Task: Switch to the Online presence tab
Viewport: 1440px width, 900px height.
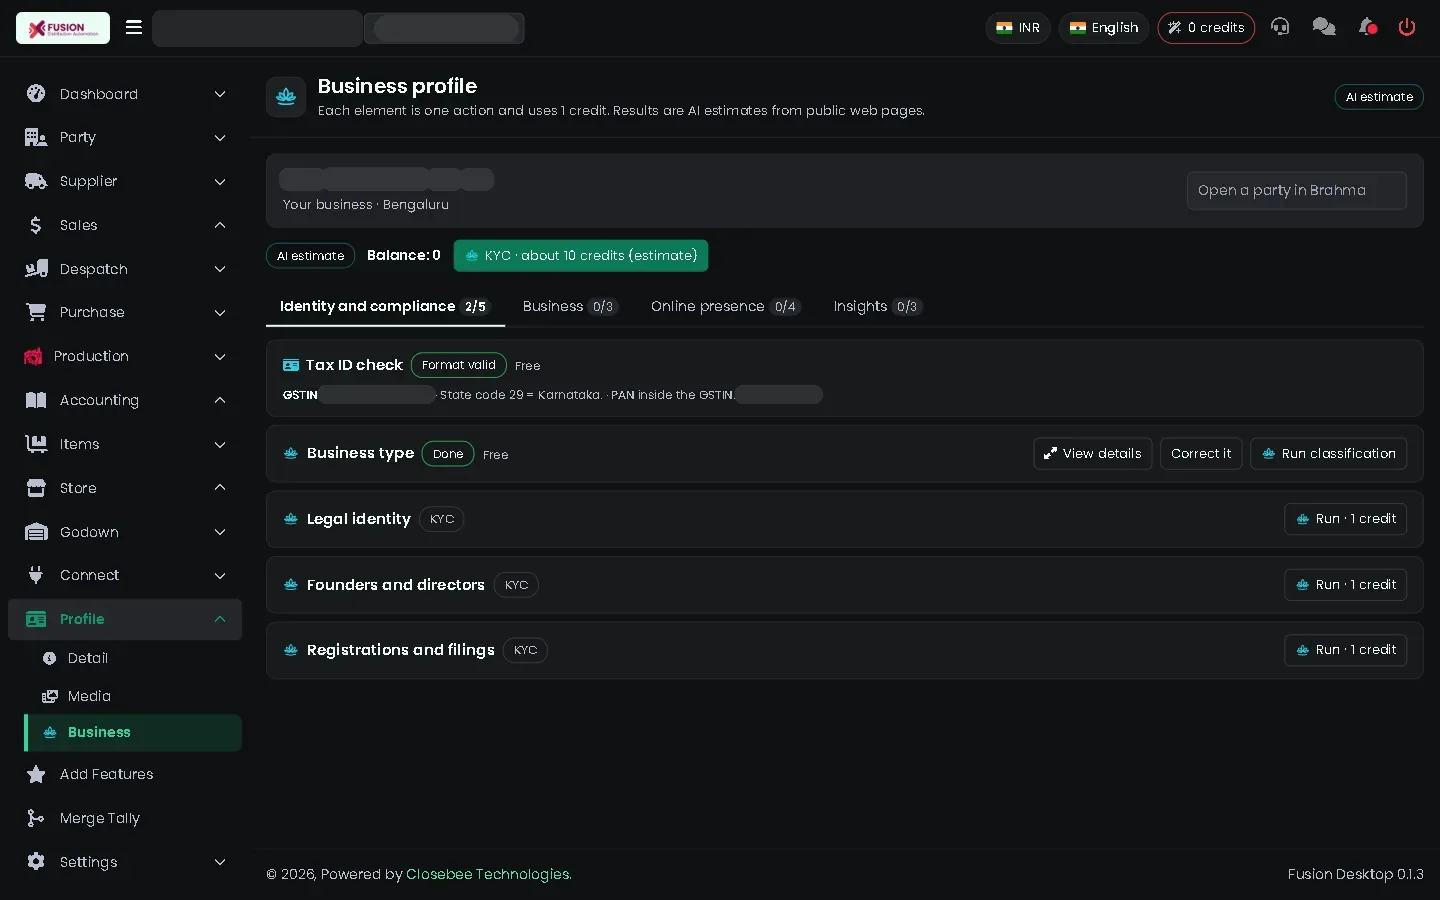Action: point(726,307)
